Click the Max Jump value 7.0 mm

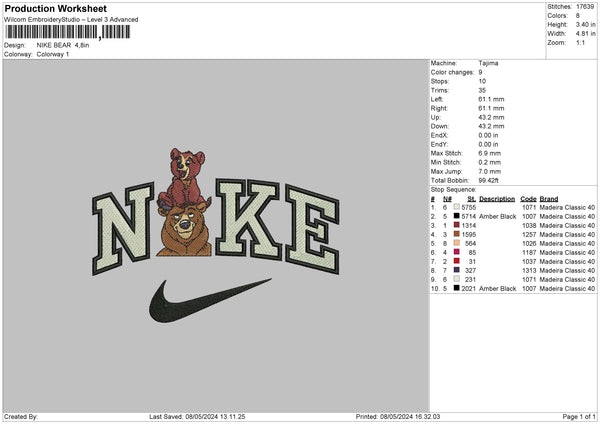pyautogui.click(x=489, y=171)
